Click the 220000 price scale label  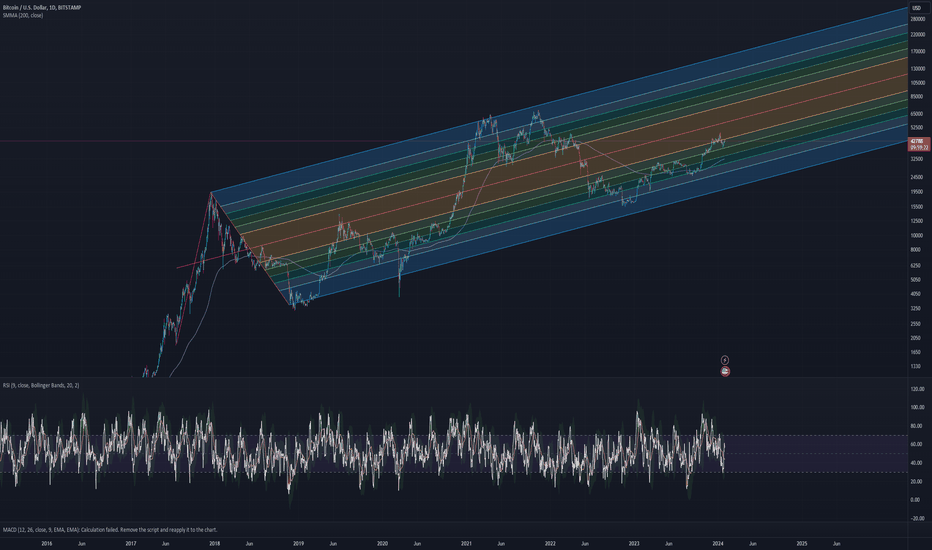[917, 35]
